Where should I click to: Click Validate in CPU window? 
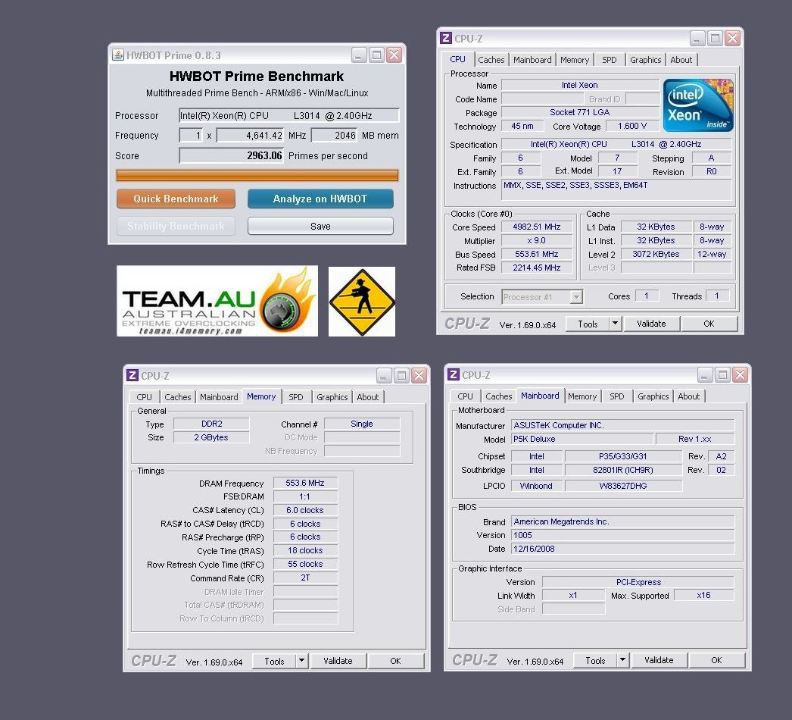[651, 324]
